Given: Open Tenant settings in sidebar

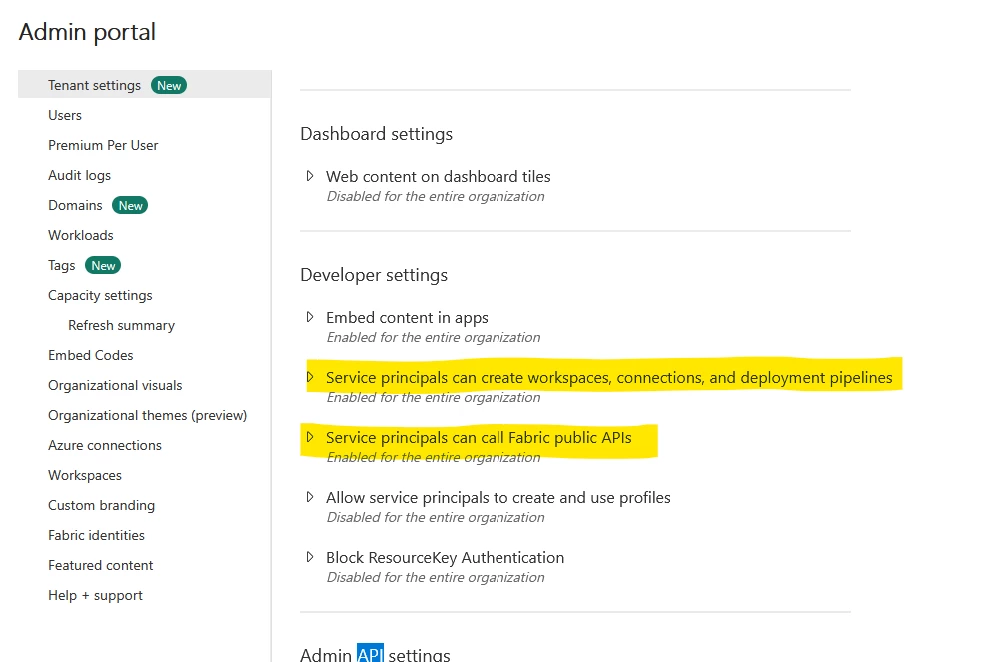Looking at the screenshot, I should pyautogui.click(x=94, y=85).
